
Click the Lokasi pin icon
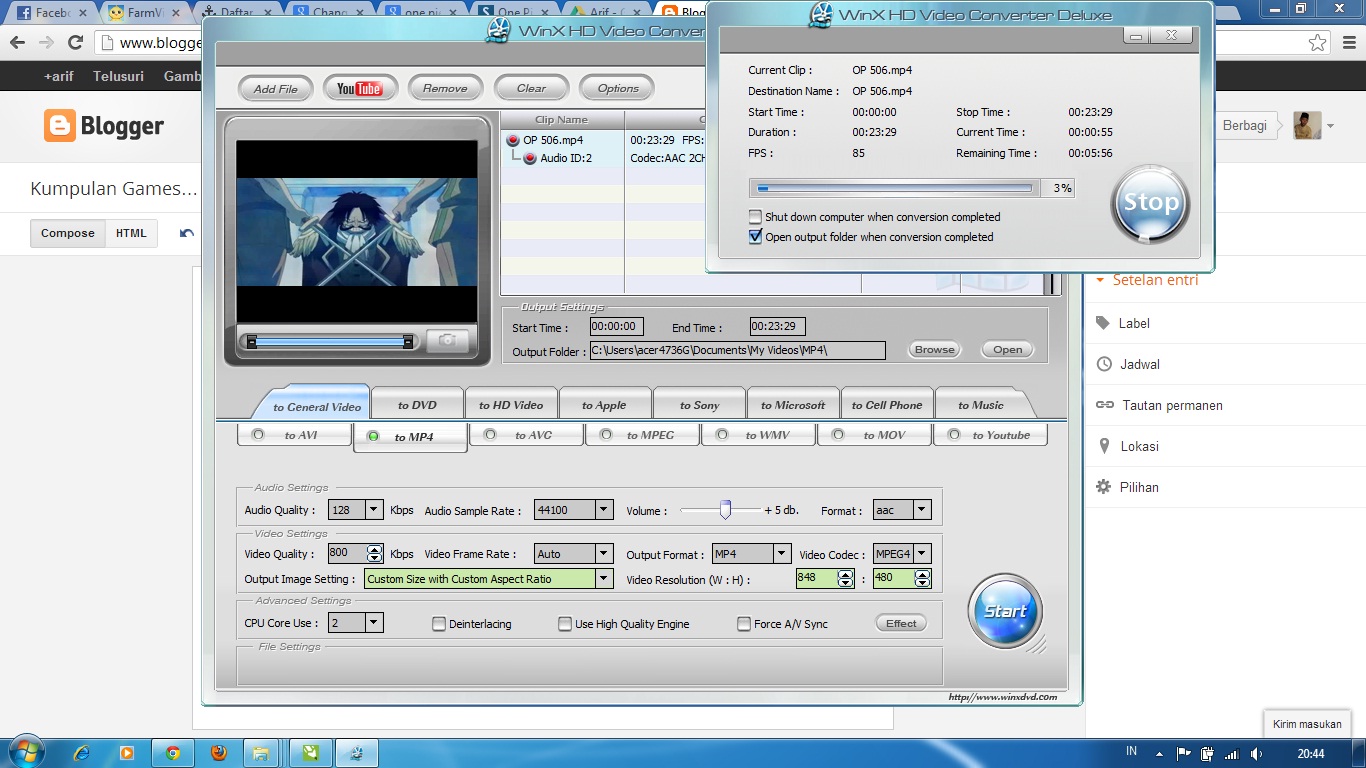[x=1104, y=446]
